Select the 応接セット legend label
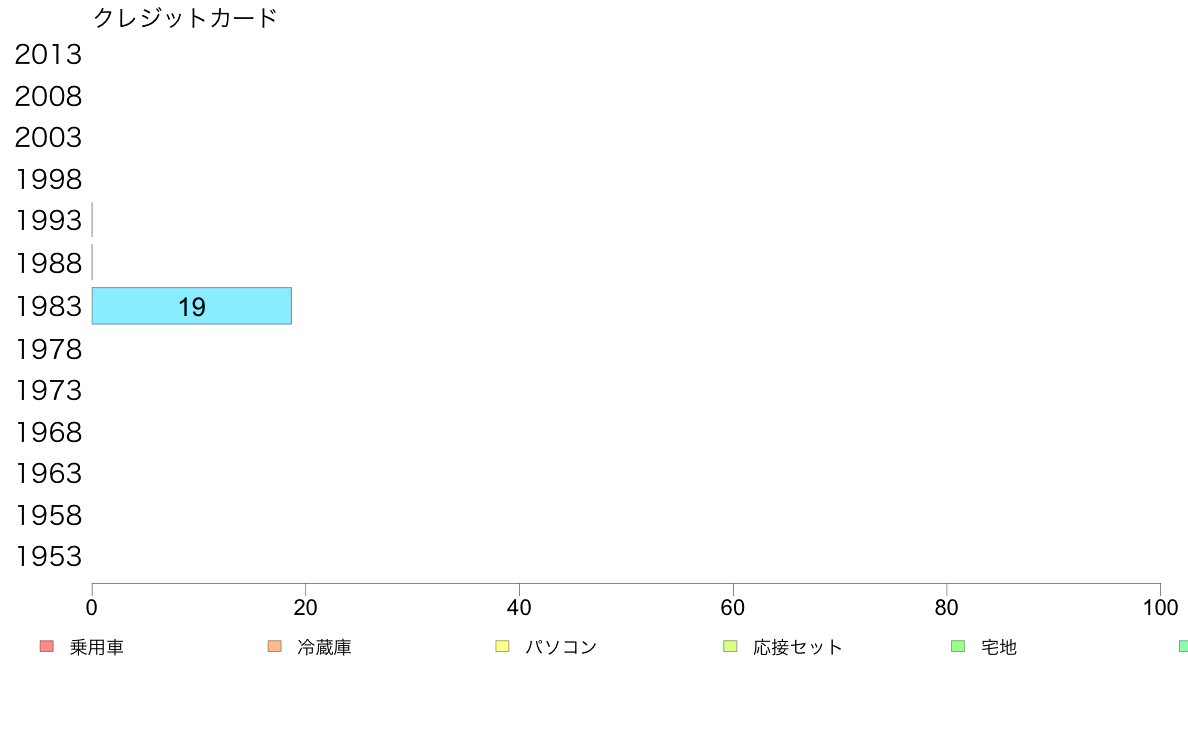1188x736 pixels. pos(797,647)
